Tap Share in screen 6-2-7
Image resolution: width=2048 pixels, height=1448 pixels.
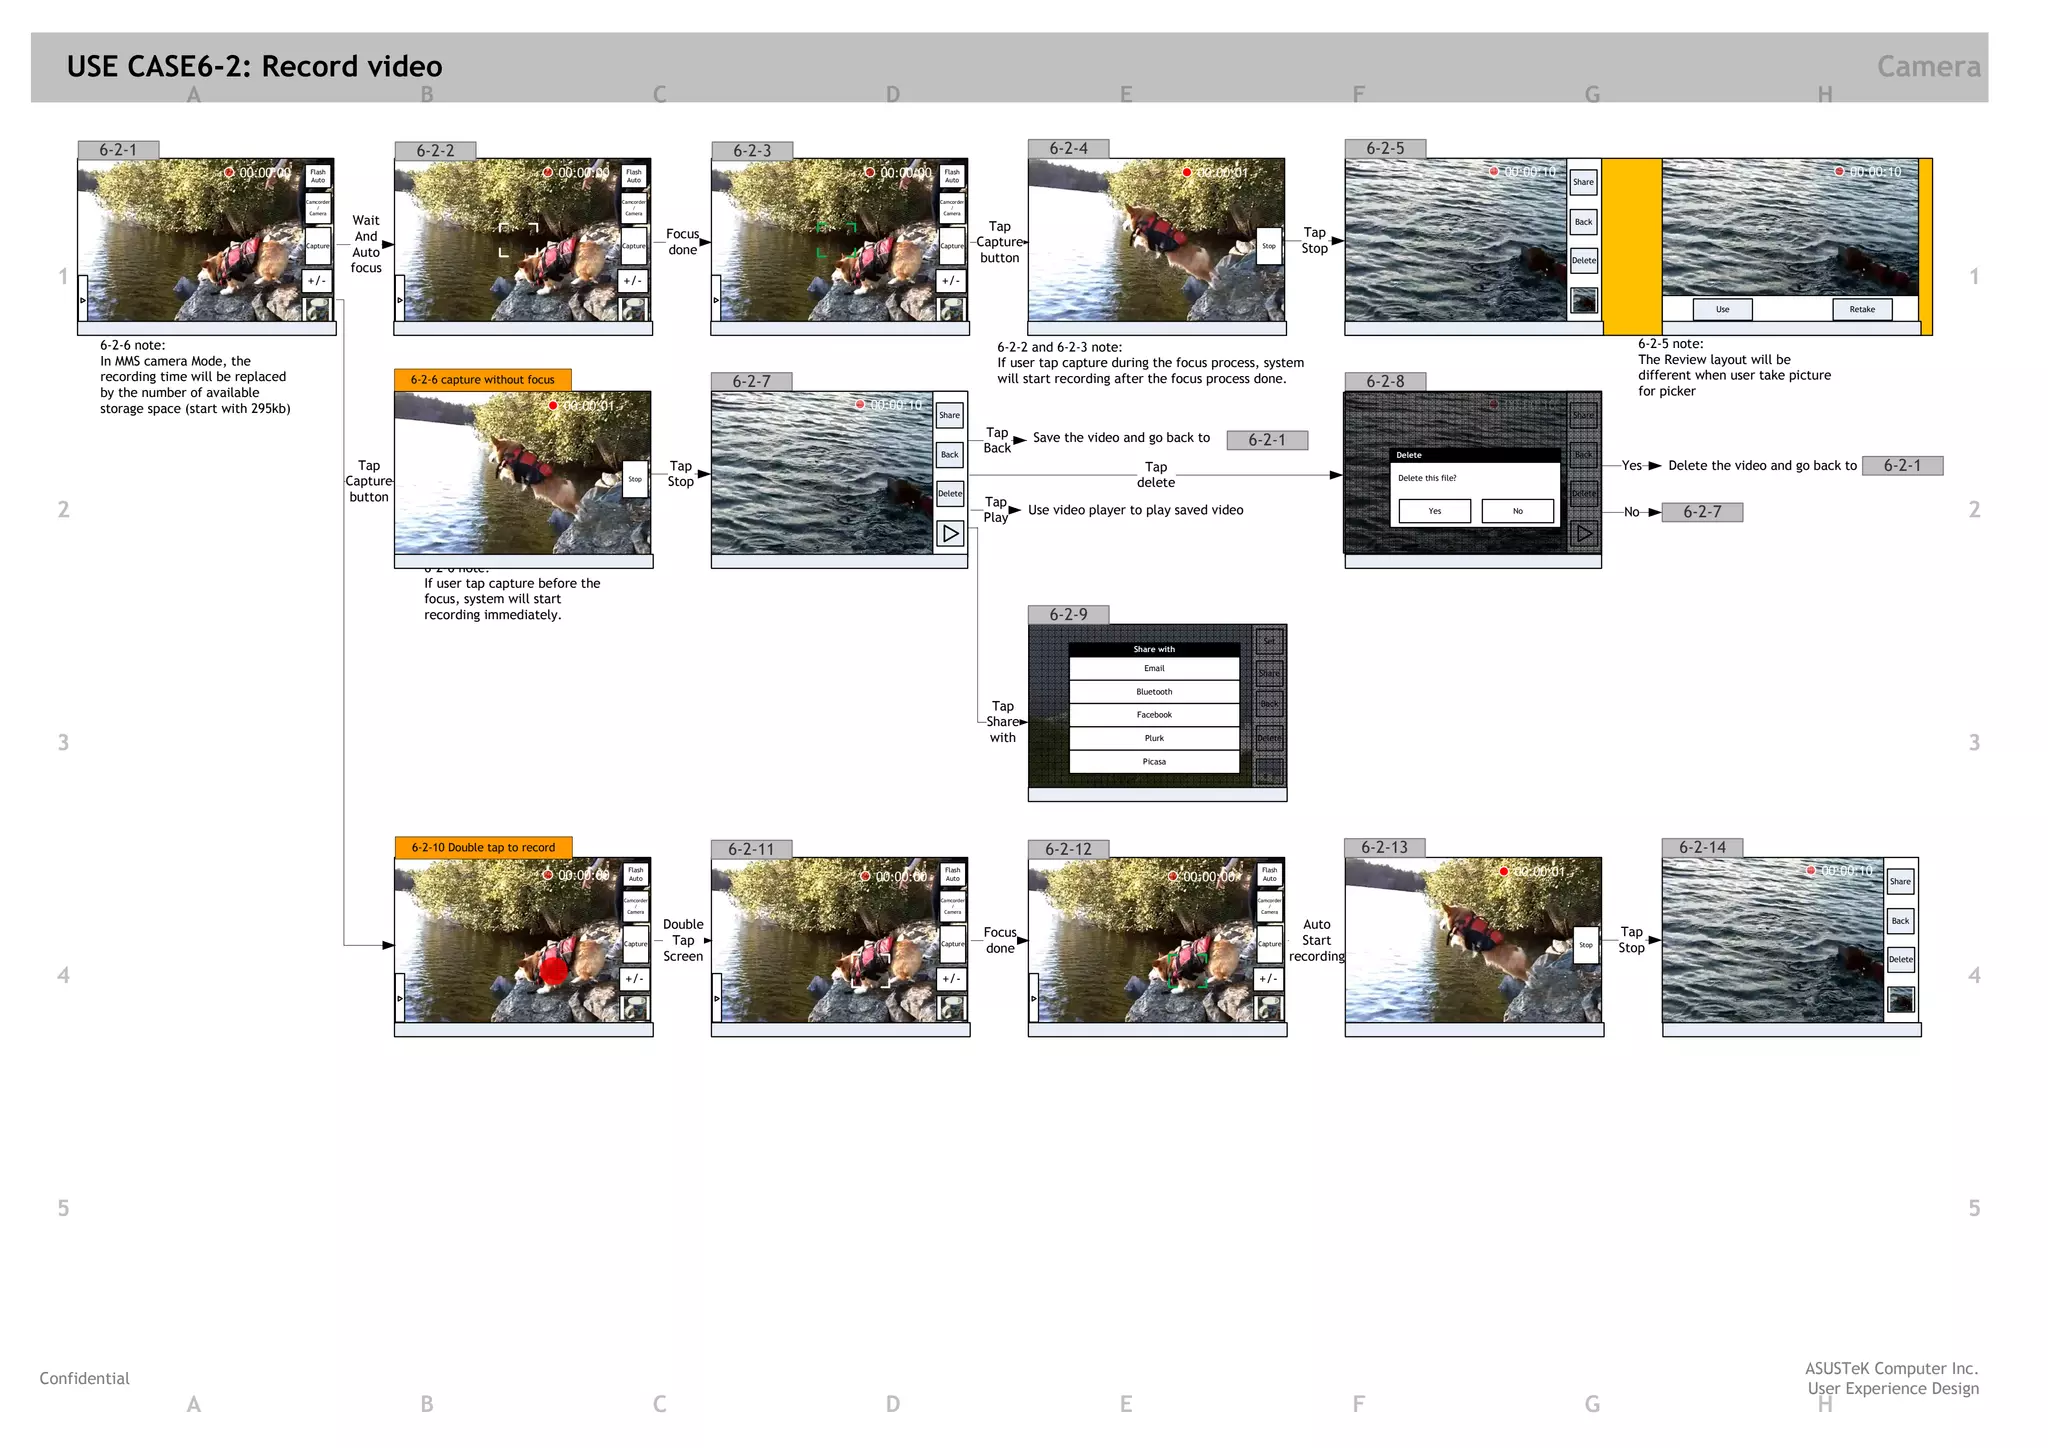[x=949, y=415]
